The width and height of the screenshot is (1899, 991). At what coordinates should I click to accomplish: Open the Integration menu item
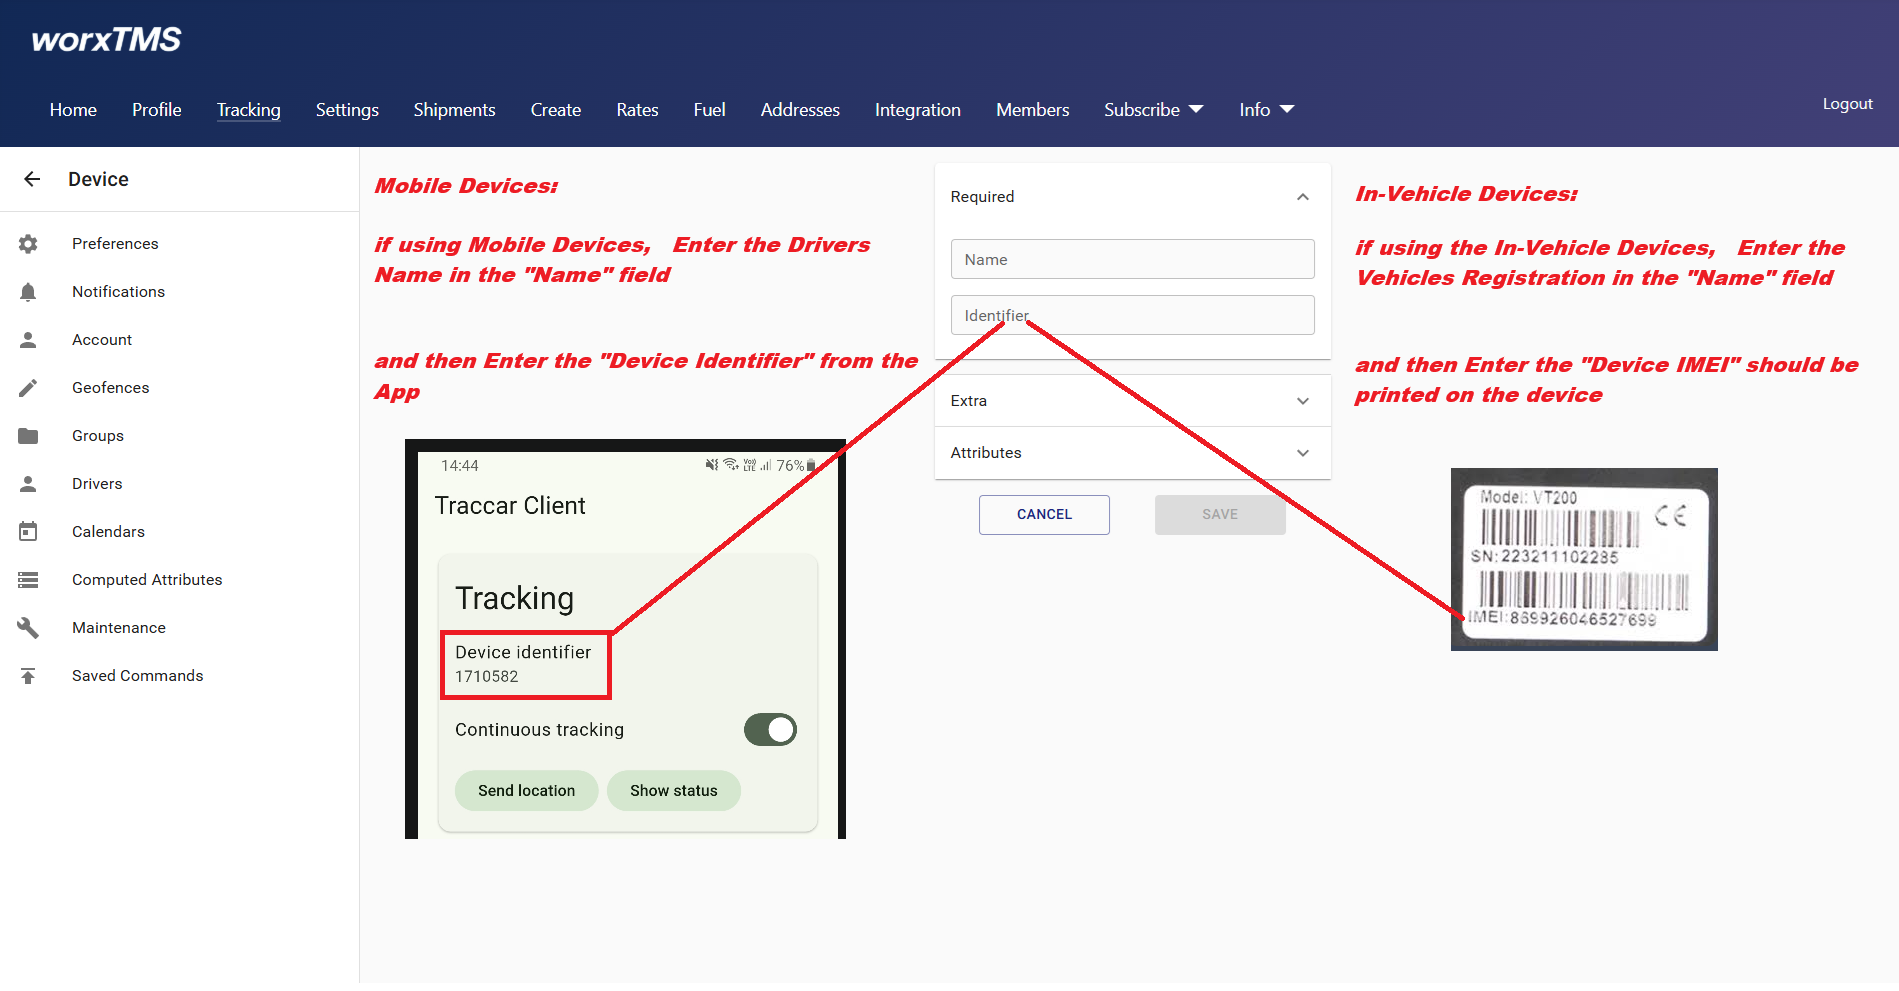(917, 109)
